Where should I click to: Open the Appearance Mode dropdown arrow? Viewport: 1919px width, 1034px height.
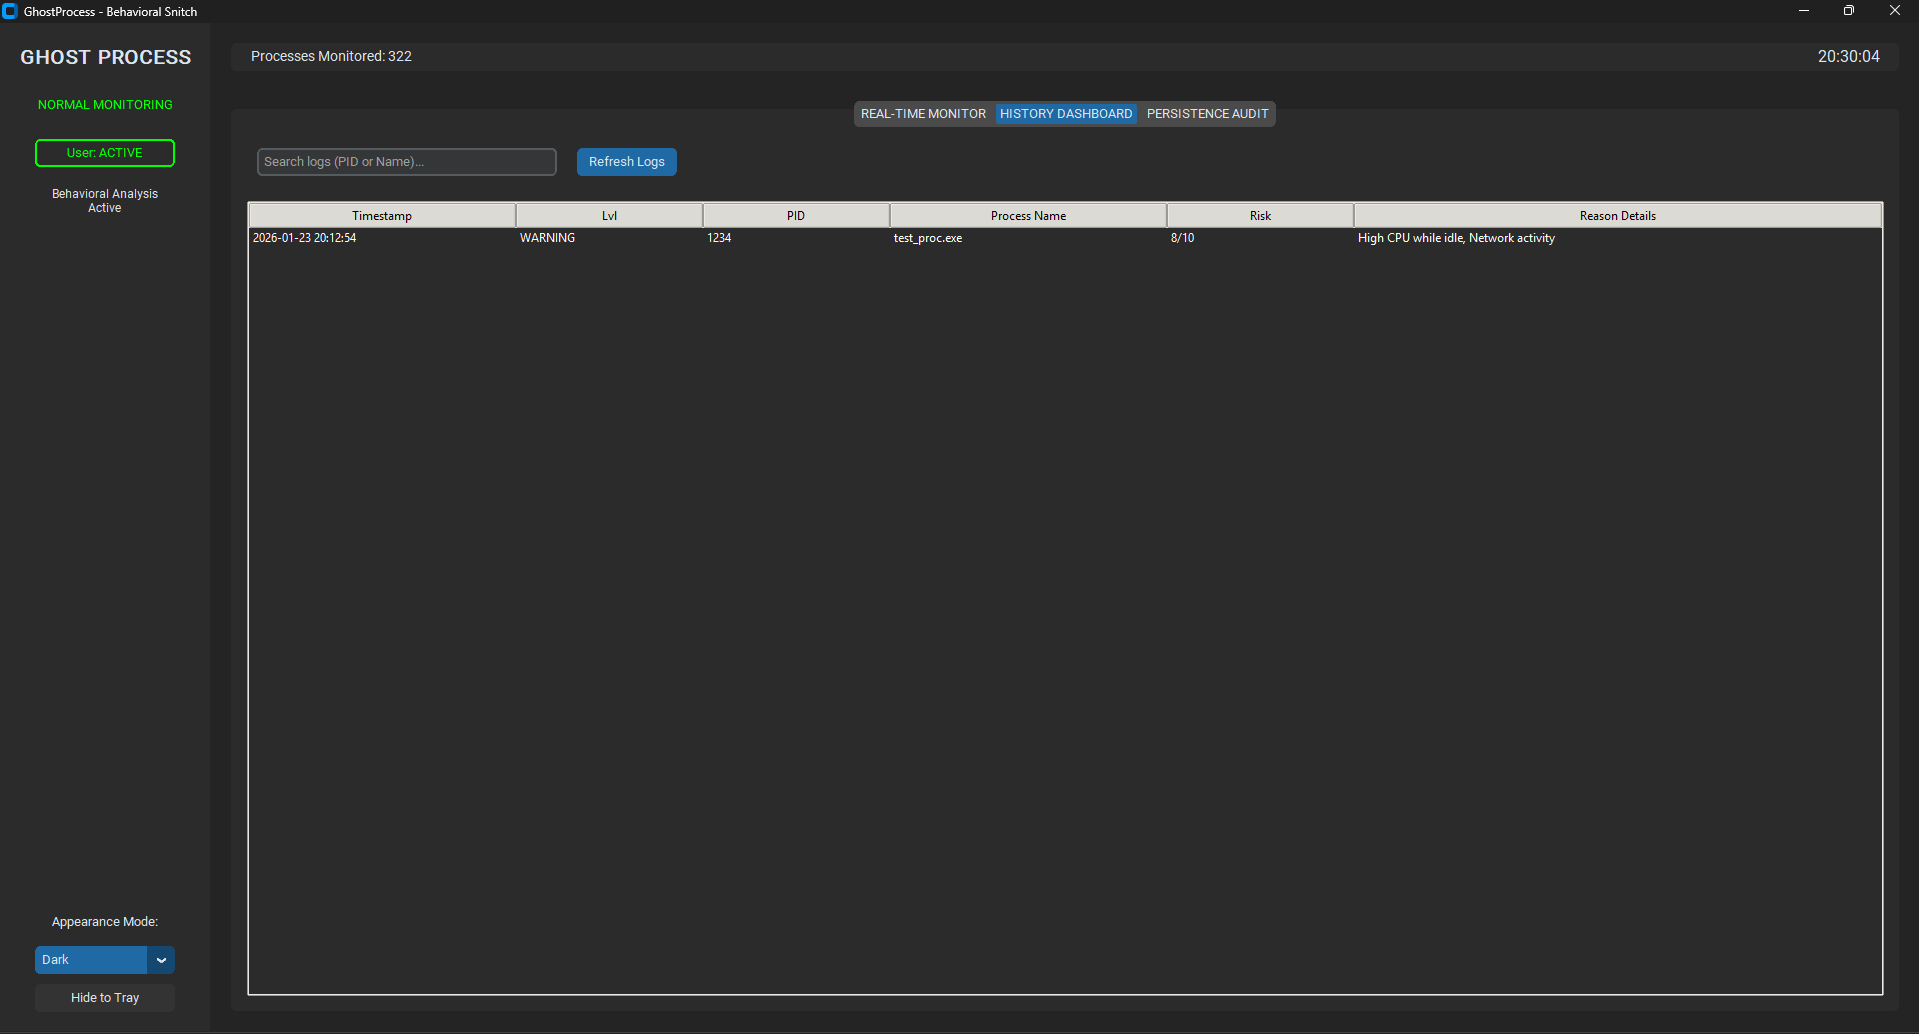click(x=161, y=960)
